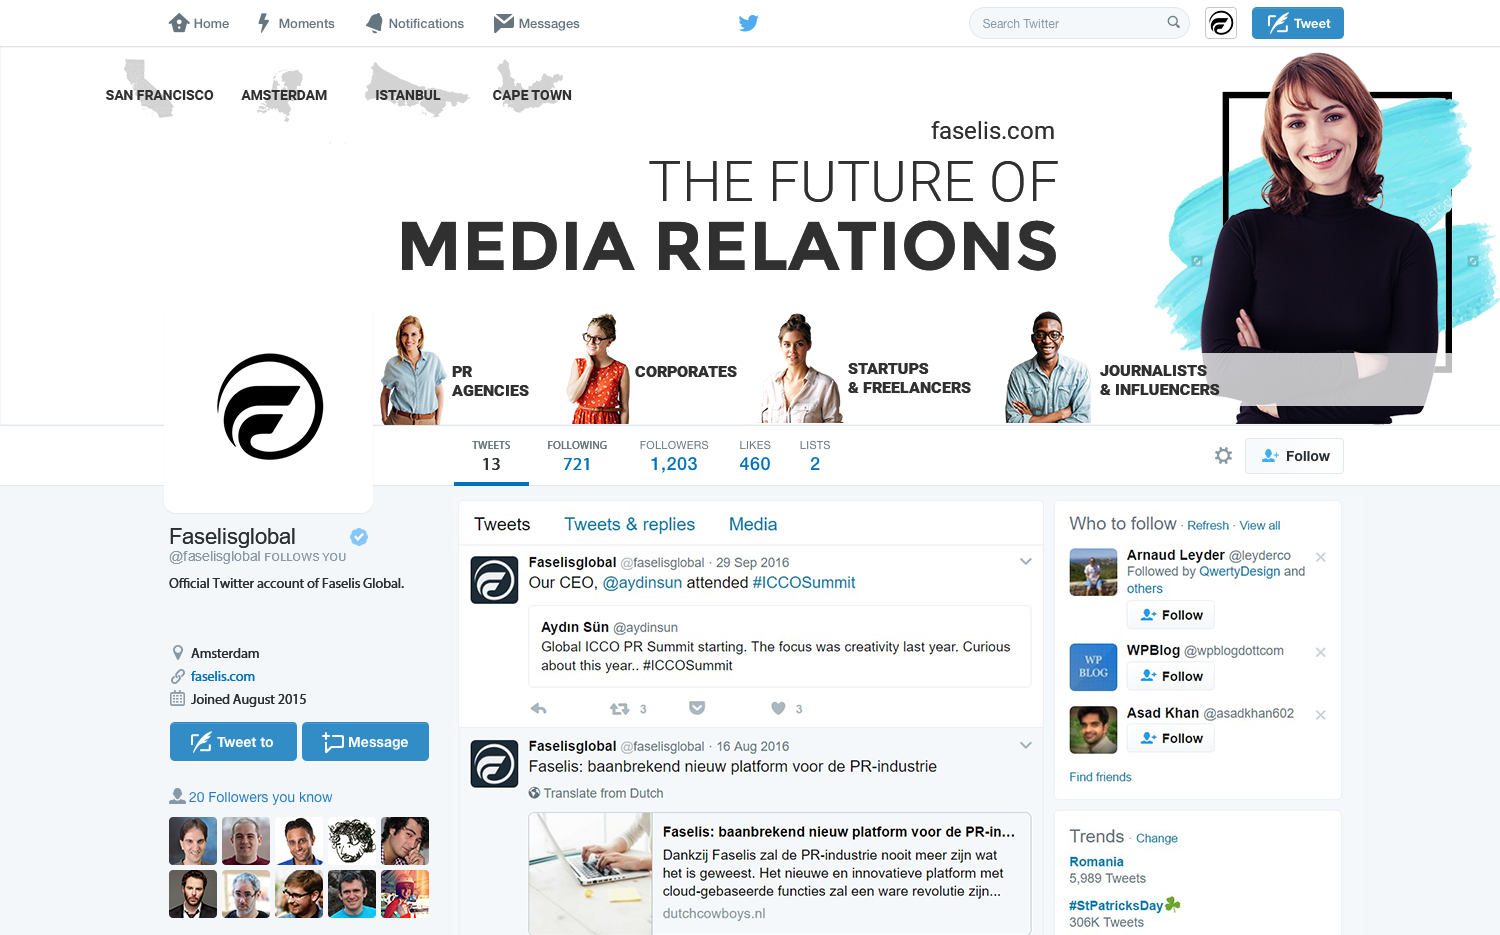Click verified badge next to Faselisglobal
This screenshot has width=1500, height=935.
pyautogui.click(x=358, y=537)
